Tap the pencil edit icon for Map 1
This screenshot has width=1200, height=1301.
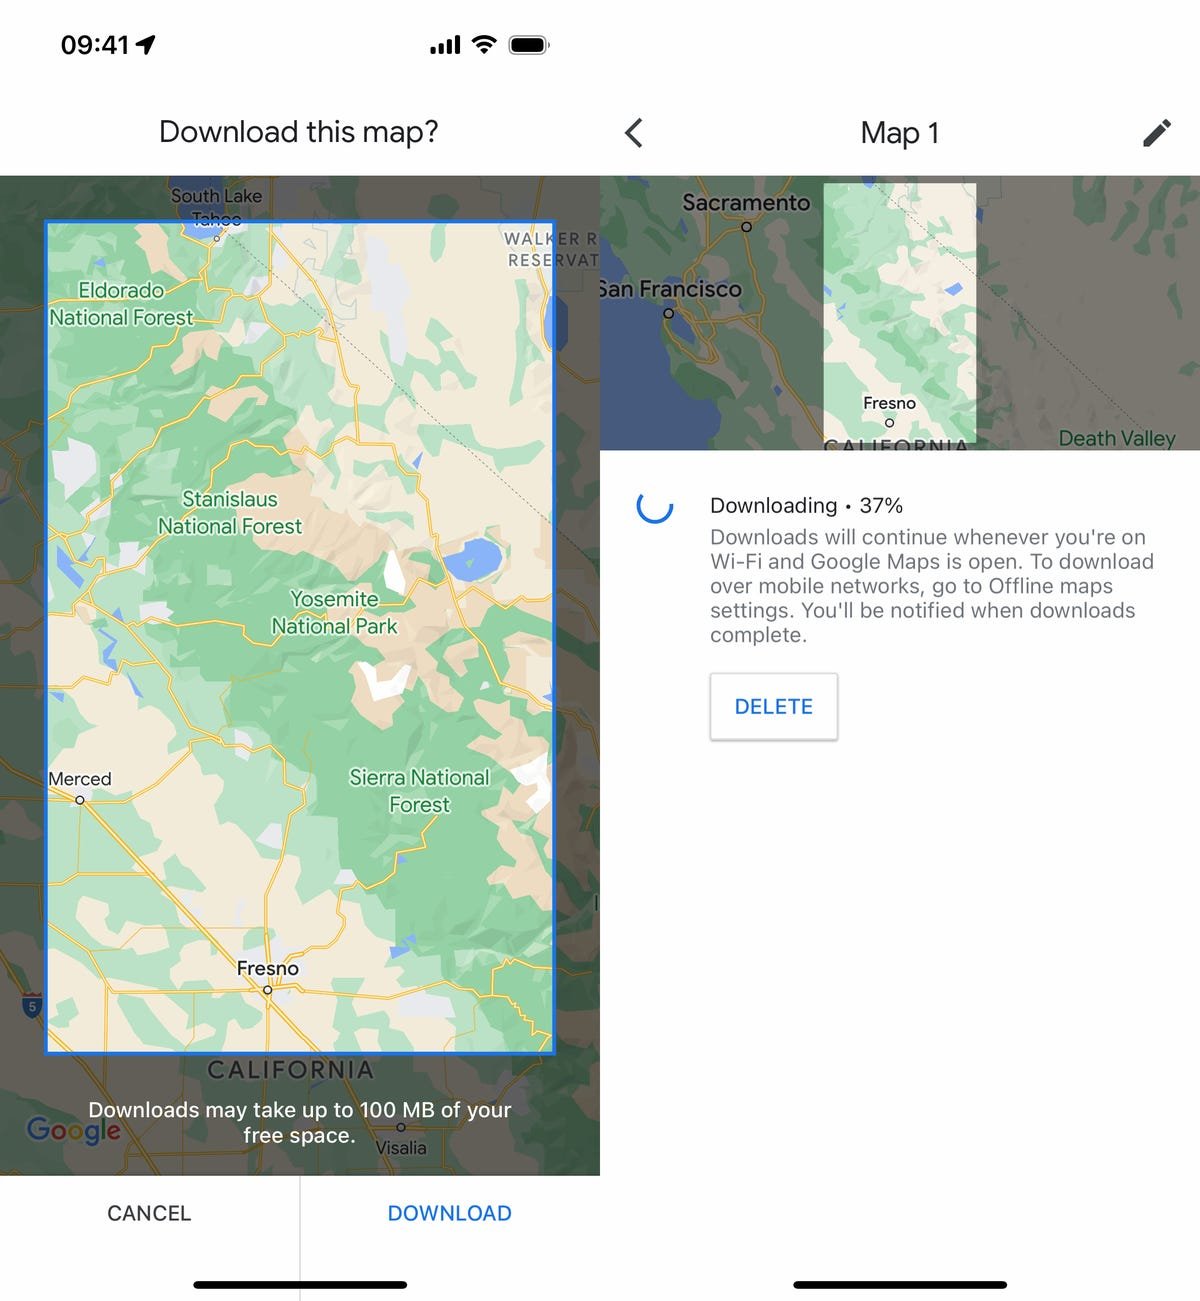click(x=1157, y=133)
